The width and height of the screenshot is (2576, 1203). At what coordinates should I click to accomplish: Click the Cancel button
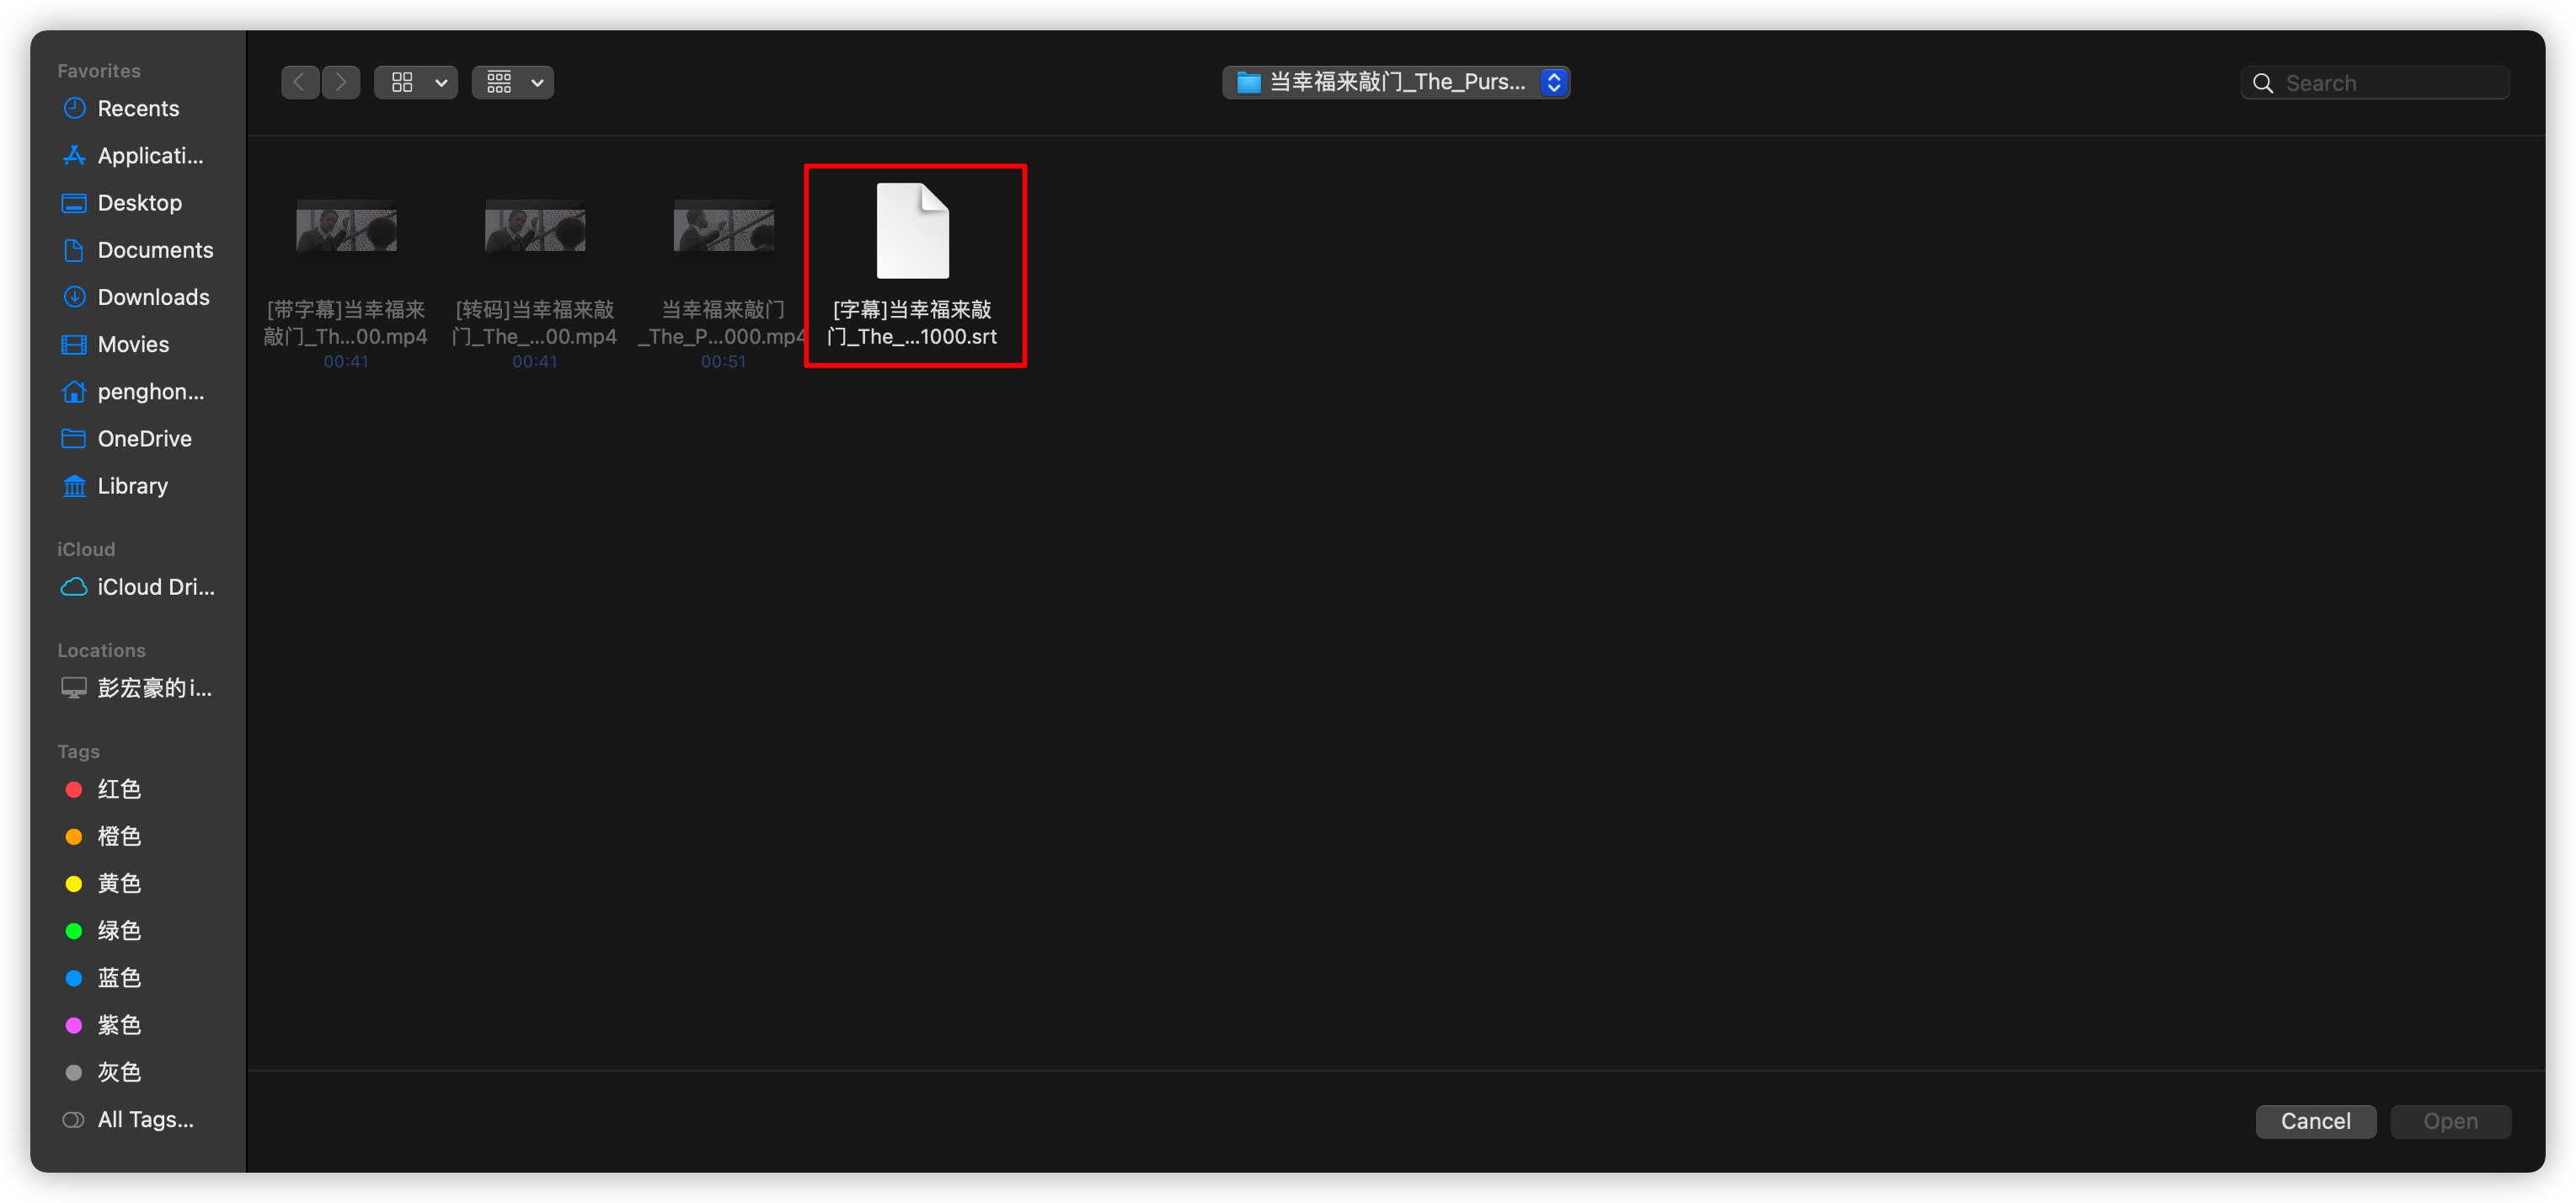pos(2315,1120)
